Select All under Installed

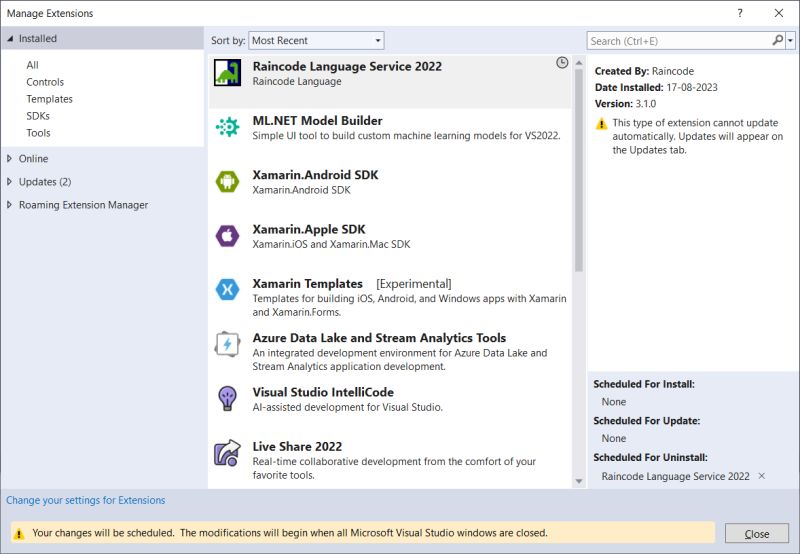(32, 65)
